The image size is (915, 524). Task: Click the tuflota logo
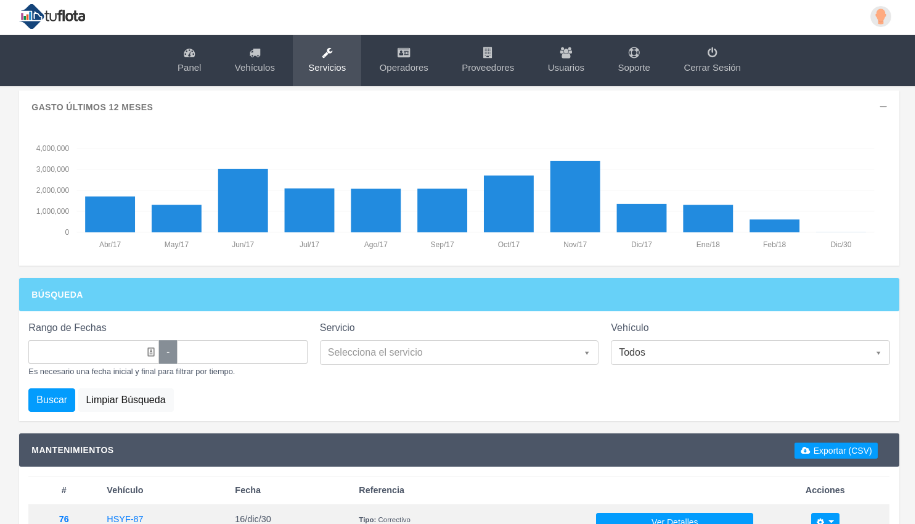52,16
